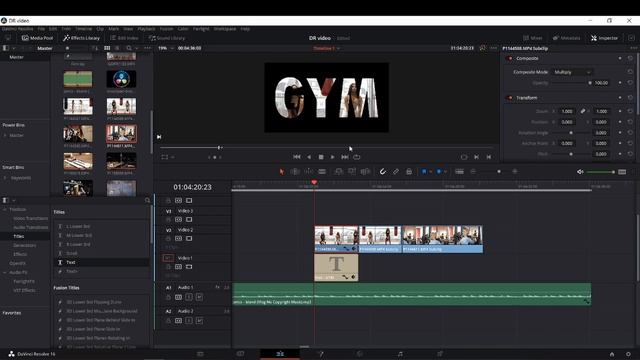Image resolution: width=640 pixels, height=360 pixels.
Task: Click the Stop playback button
Action: [321, 157]
